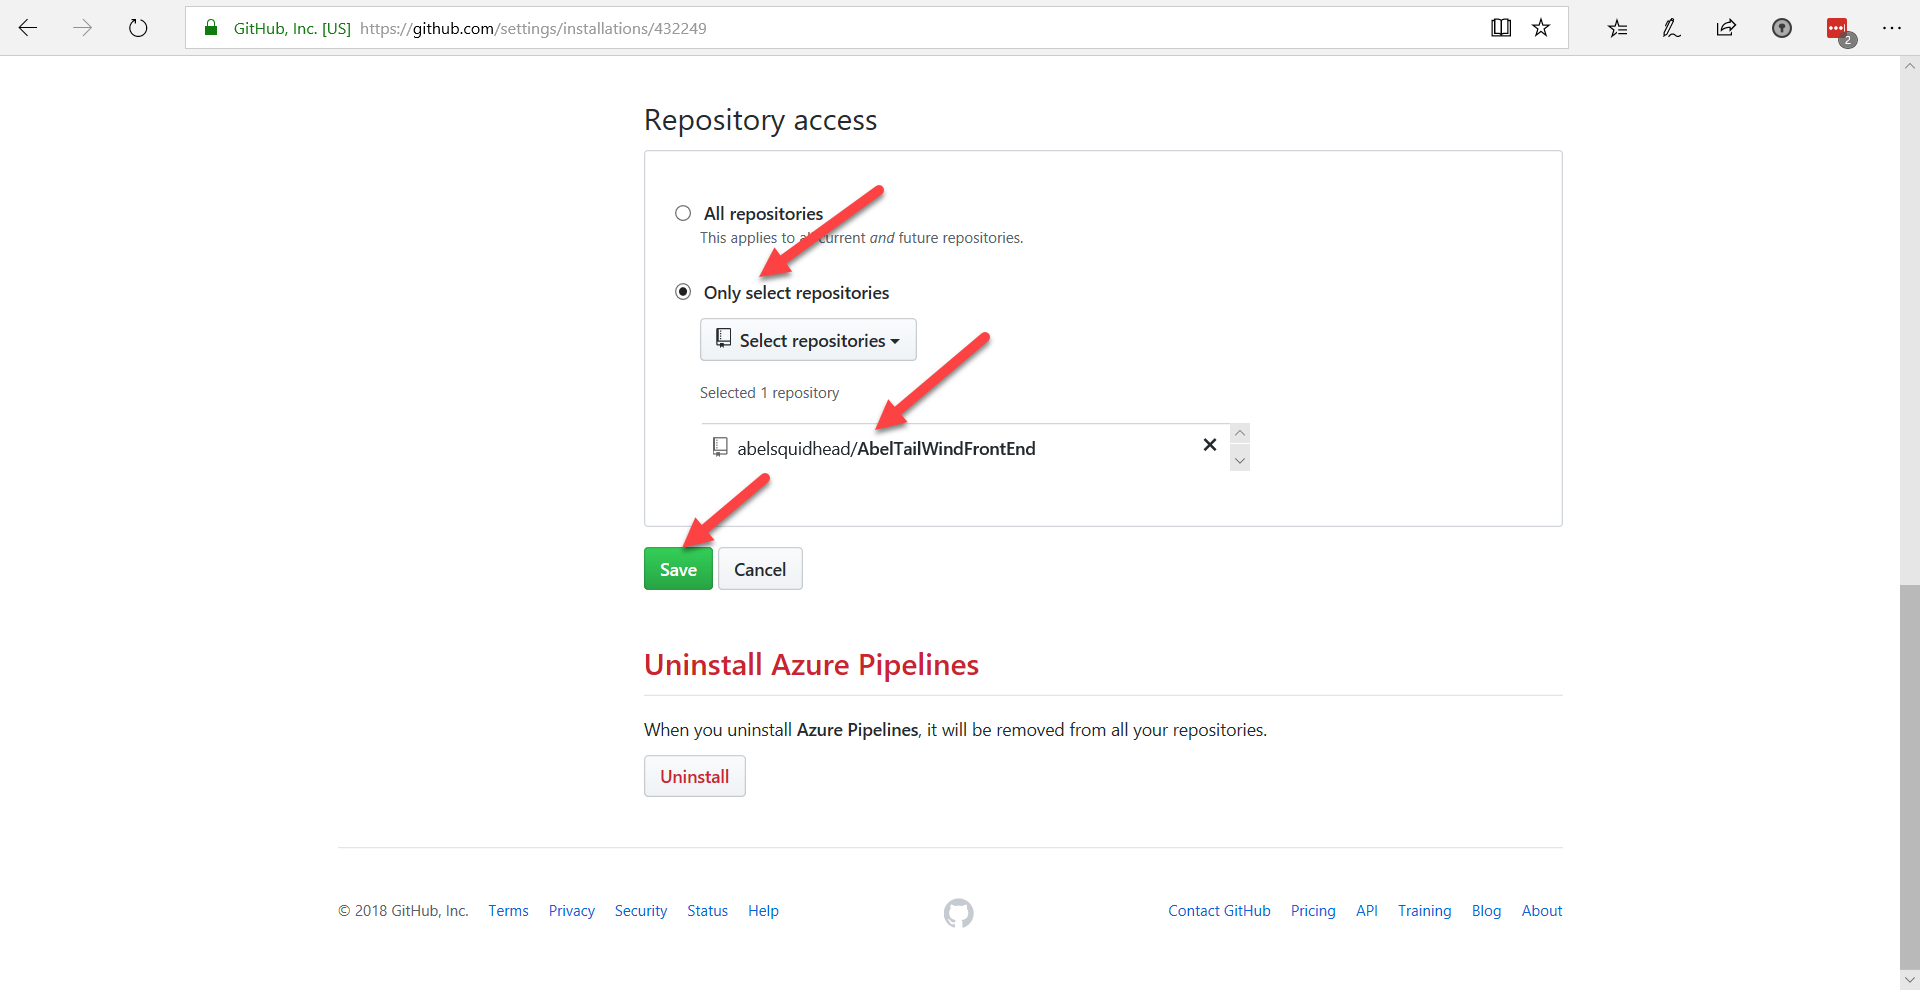Screen dimensions: 1920x990
Task: Go back using browser back arrow
Action: click(x=28, y=28)
